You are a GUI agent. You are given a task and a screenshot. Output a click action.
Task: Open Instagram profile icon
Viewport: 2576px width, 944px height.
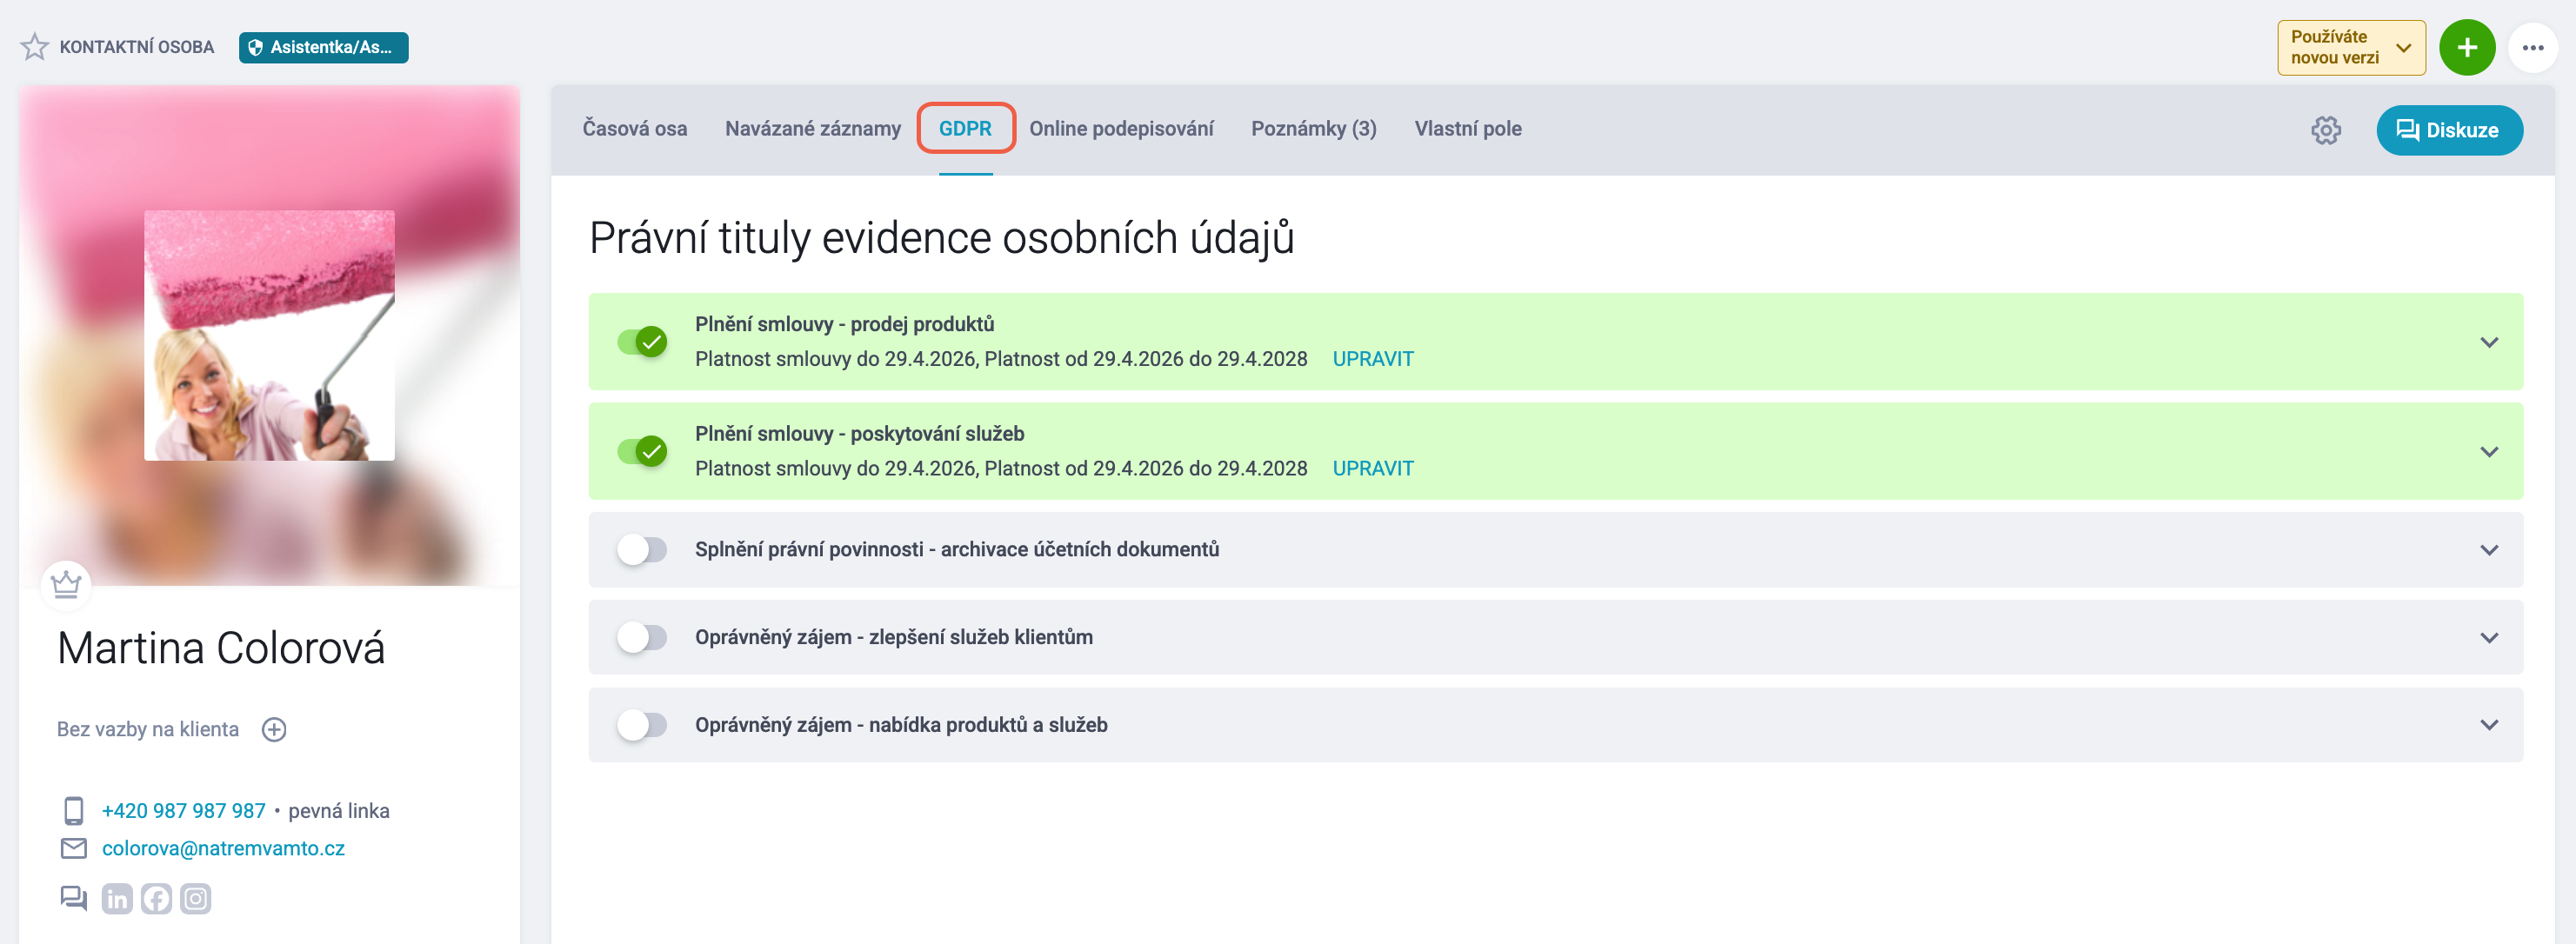click(x=196, y=899)
